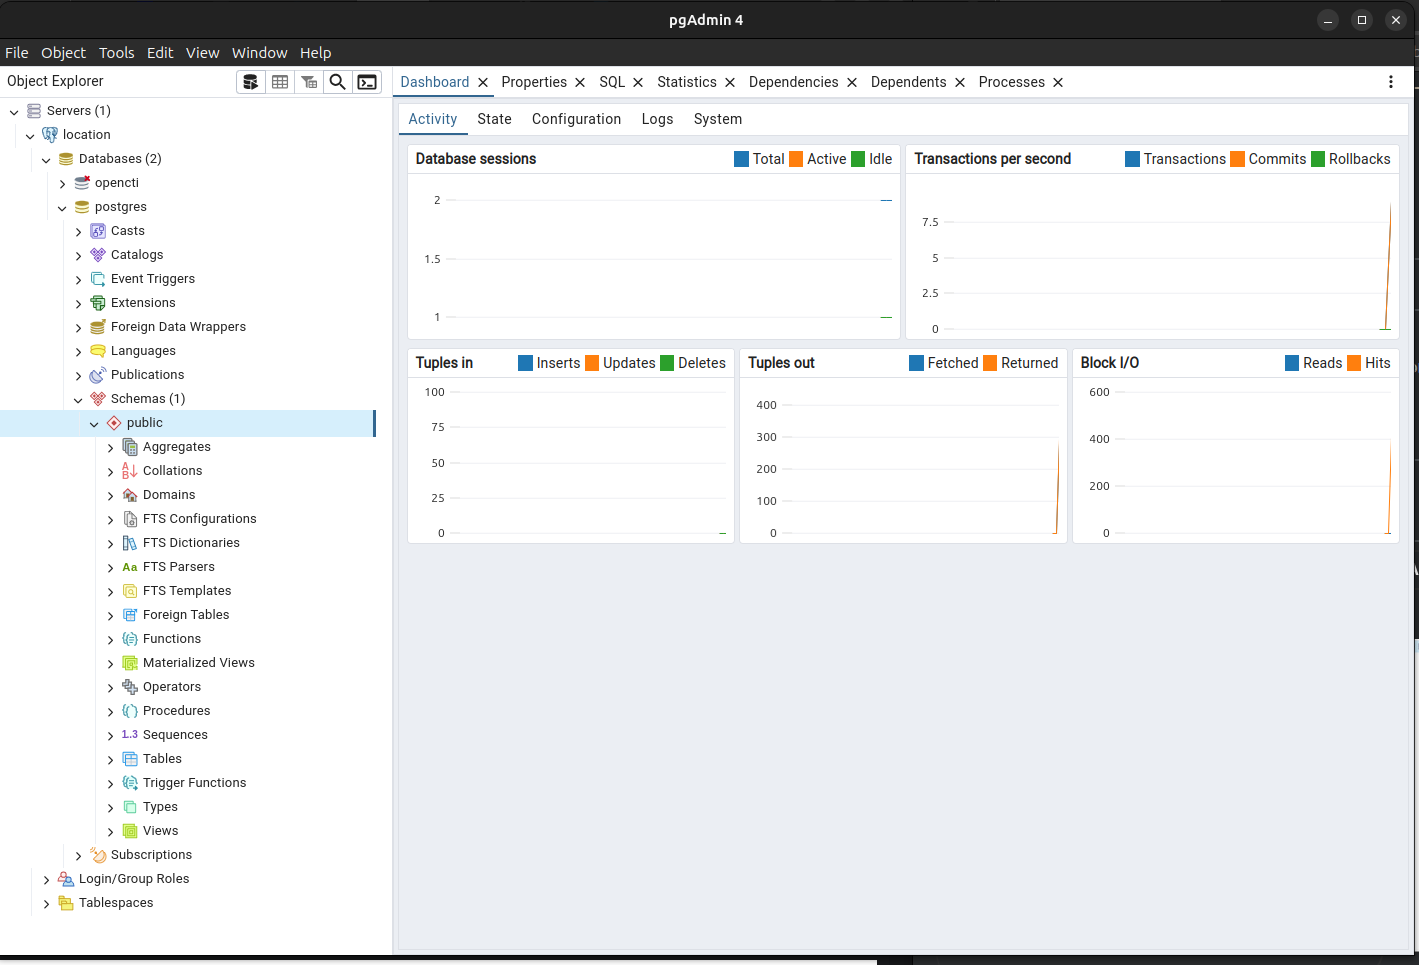Toggle the Commits legend series
The width and height of the screenshot is (1419, 965).
(1267, 159)
